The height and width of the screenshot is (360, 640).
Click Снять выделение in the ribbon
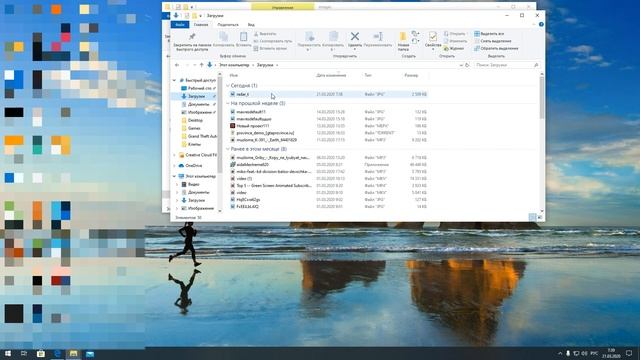coord(493,41)
